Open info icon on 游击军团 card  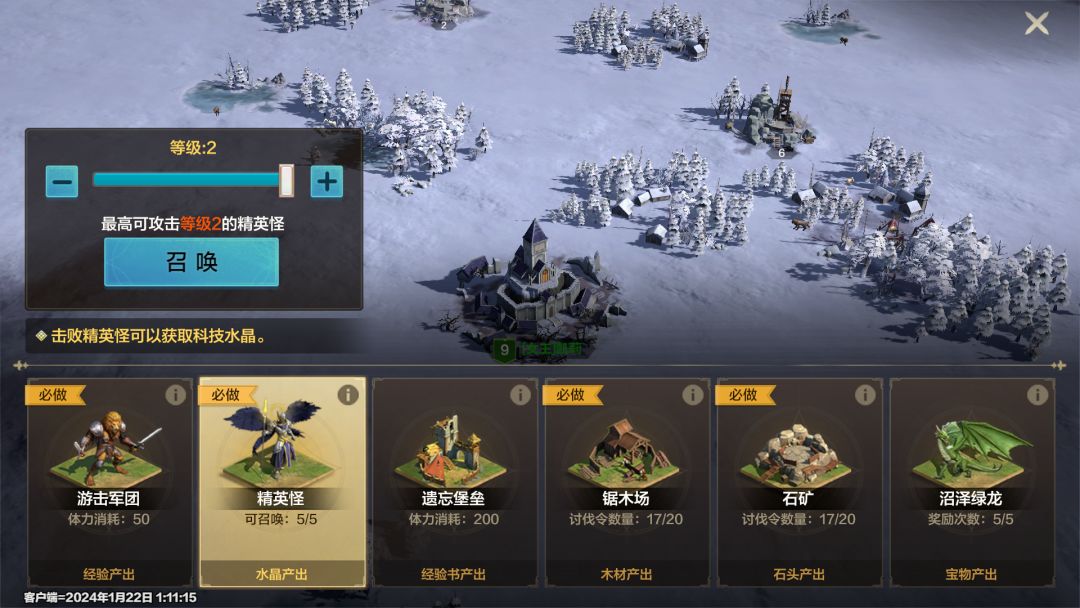tap(175, 395)
